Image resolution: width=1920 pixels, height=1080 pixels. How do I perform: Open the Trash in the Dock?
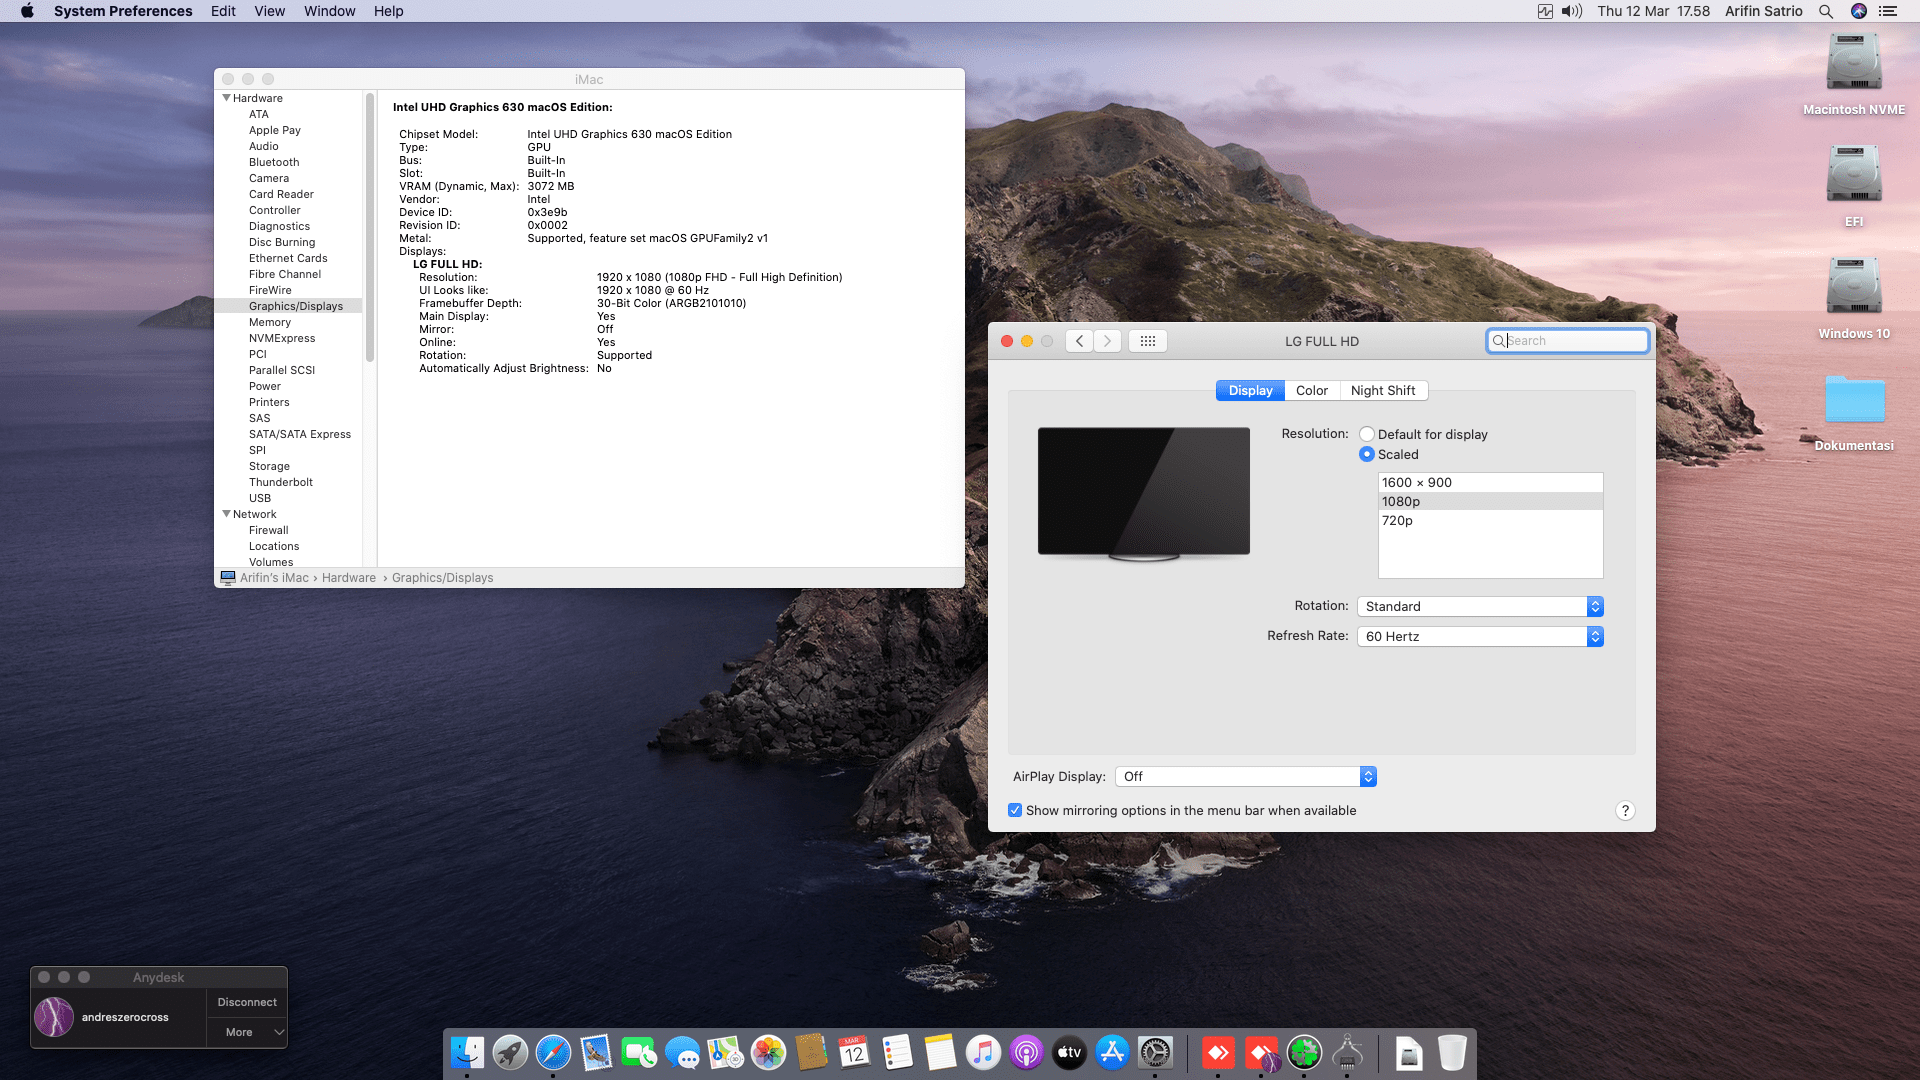1452,1053
